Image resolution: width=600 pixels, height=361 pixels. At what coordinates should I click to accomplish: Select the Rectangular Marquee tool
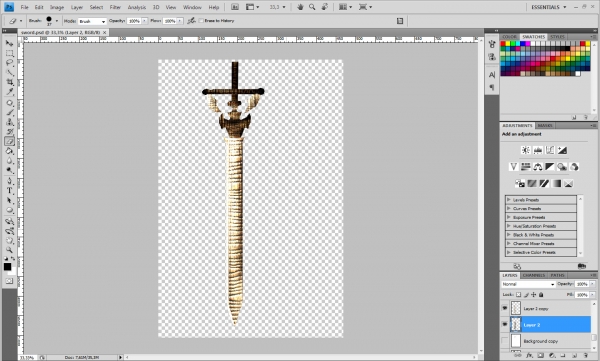tap(10, 53)
